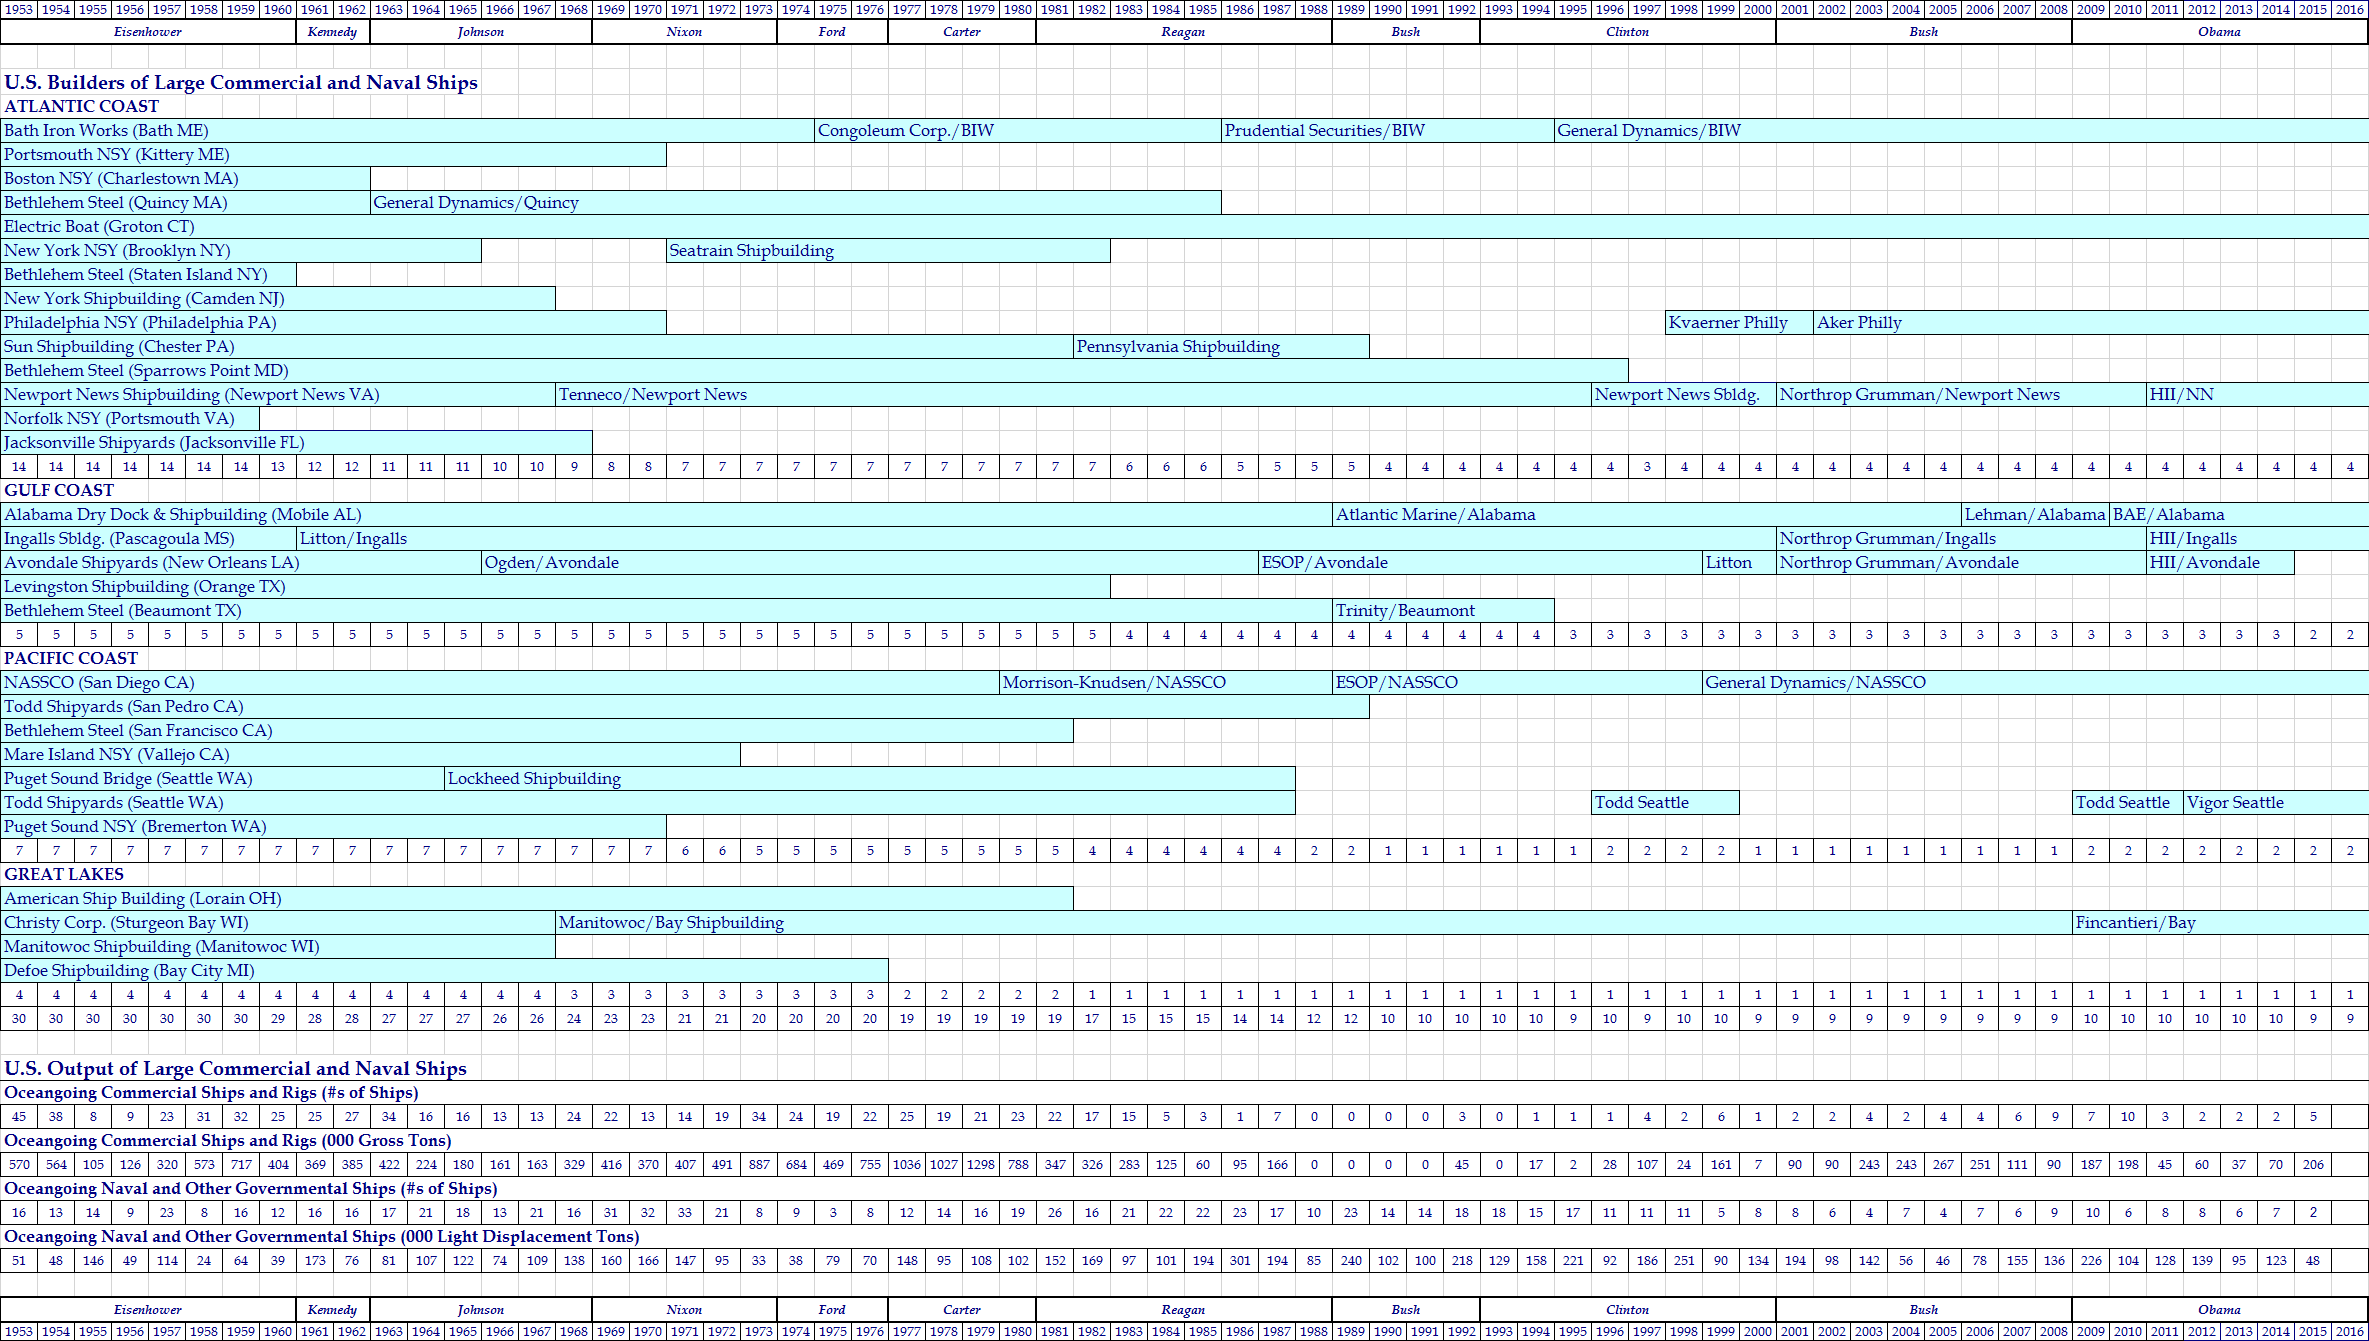
Task: Click the 'Pennsylvania Shipbuilding' cell
Action: [1221, 346]
